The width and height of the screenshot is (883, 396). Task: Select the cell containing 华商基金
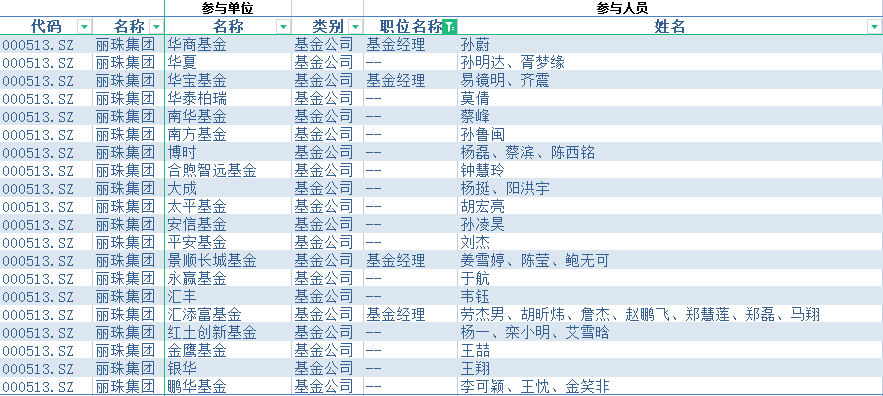228,45
